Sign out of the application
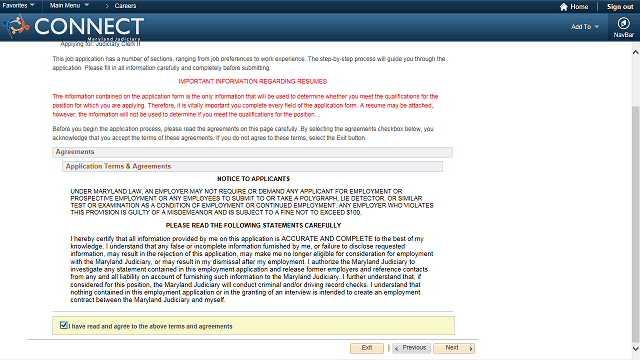The height and width of the screenshot is (360, 640). click(620, 7)
